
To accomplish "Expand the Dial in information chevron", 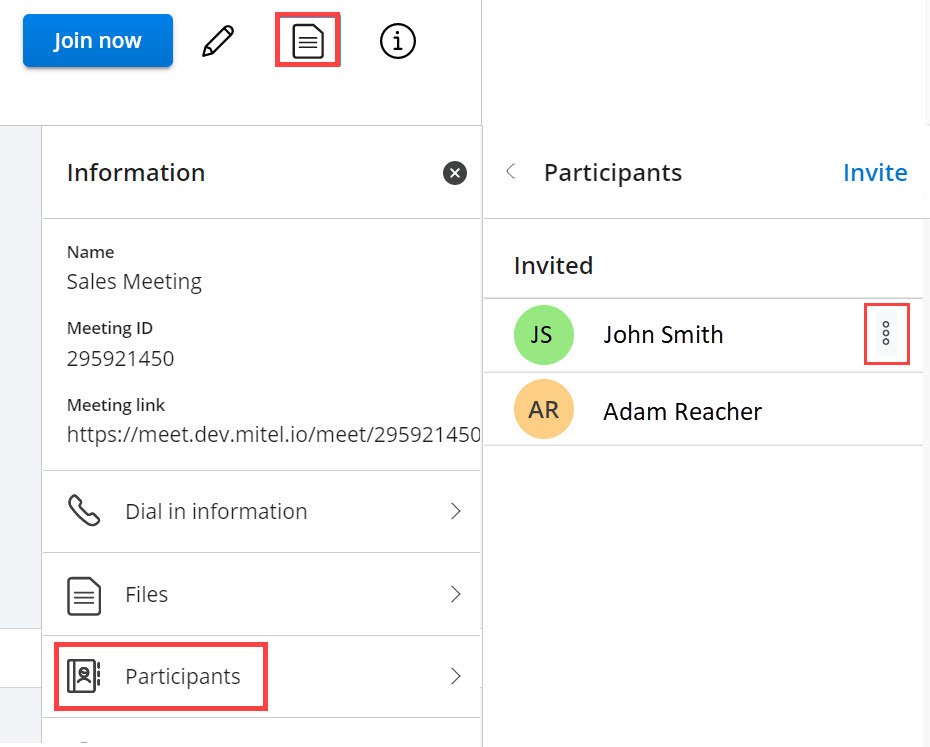I will tap(456, 511).
